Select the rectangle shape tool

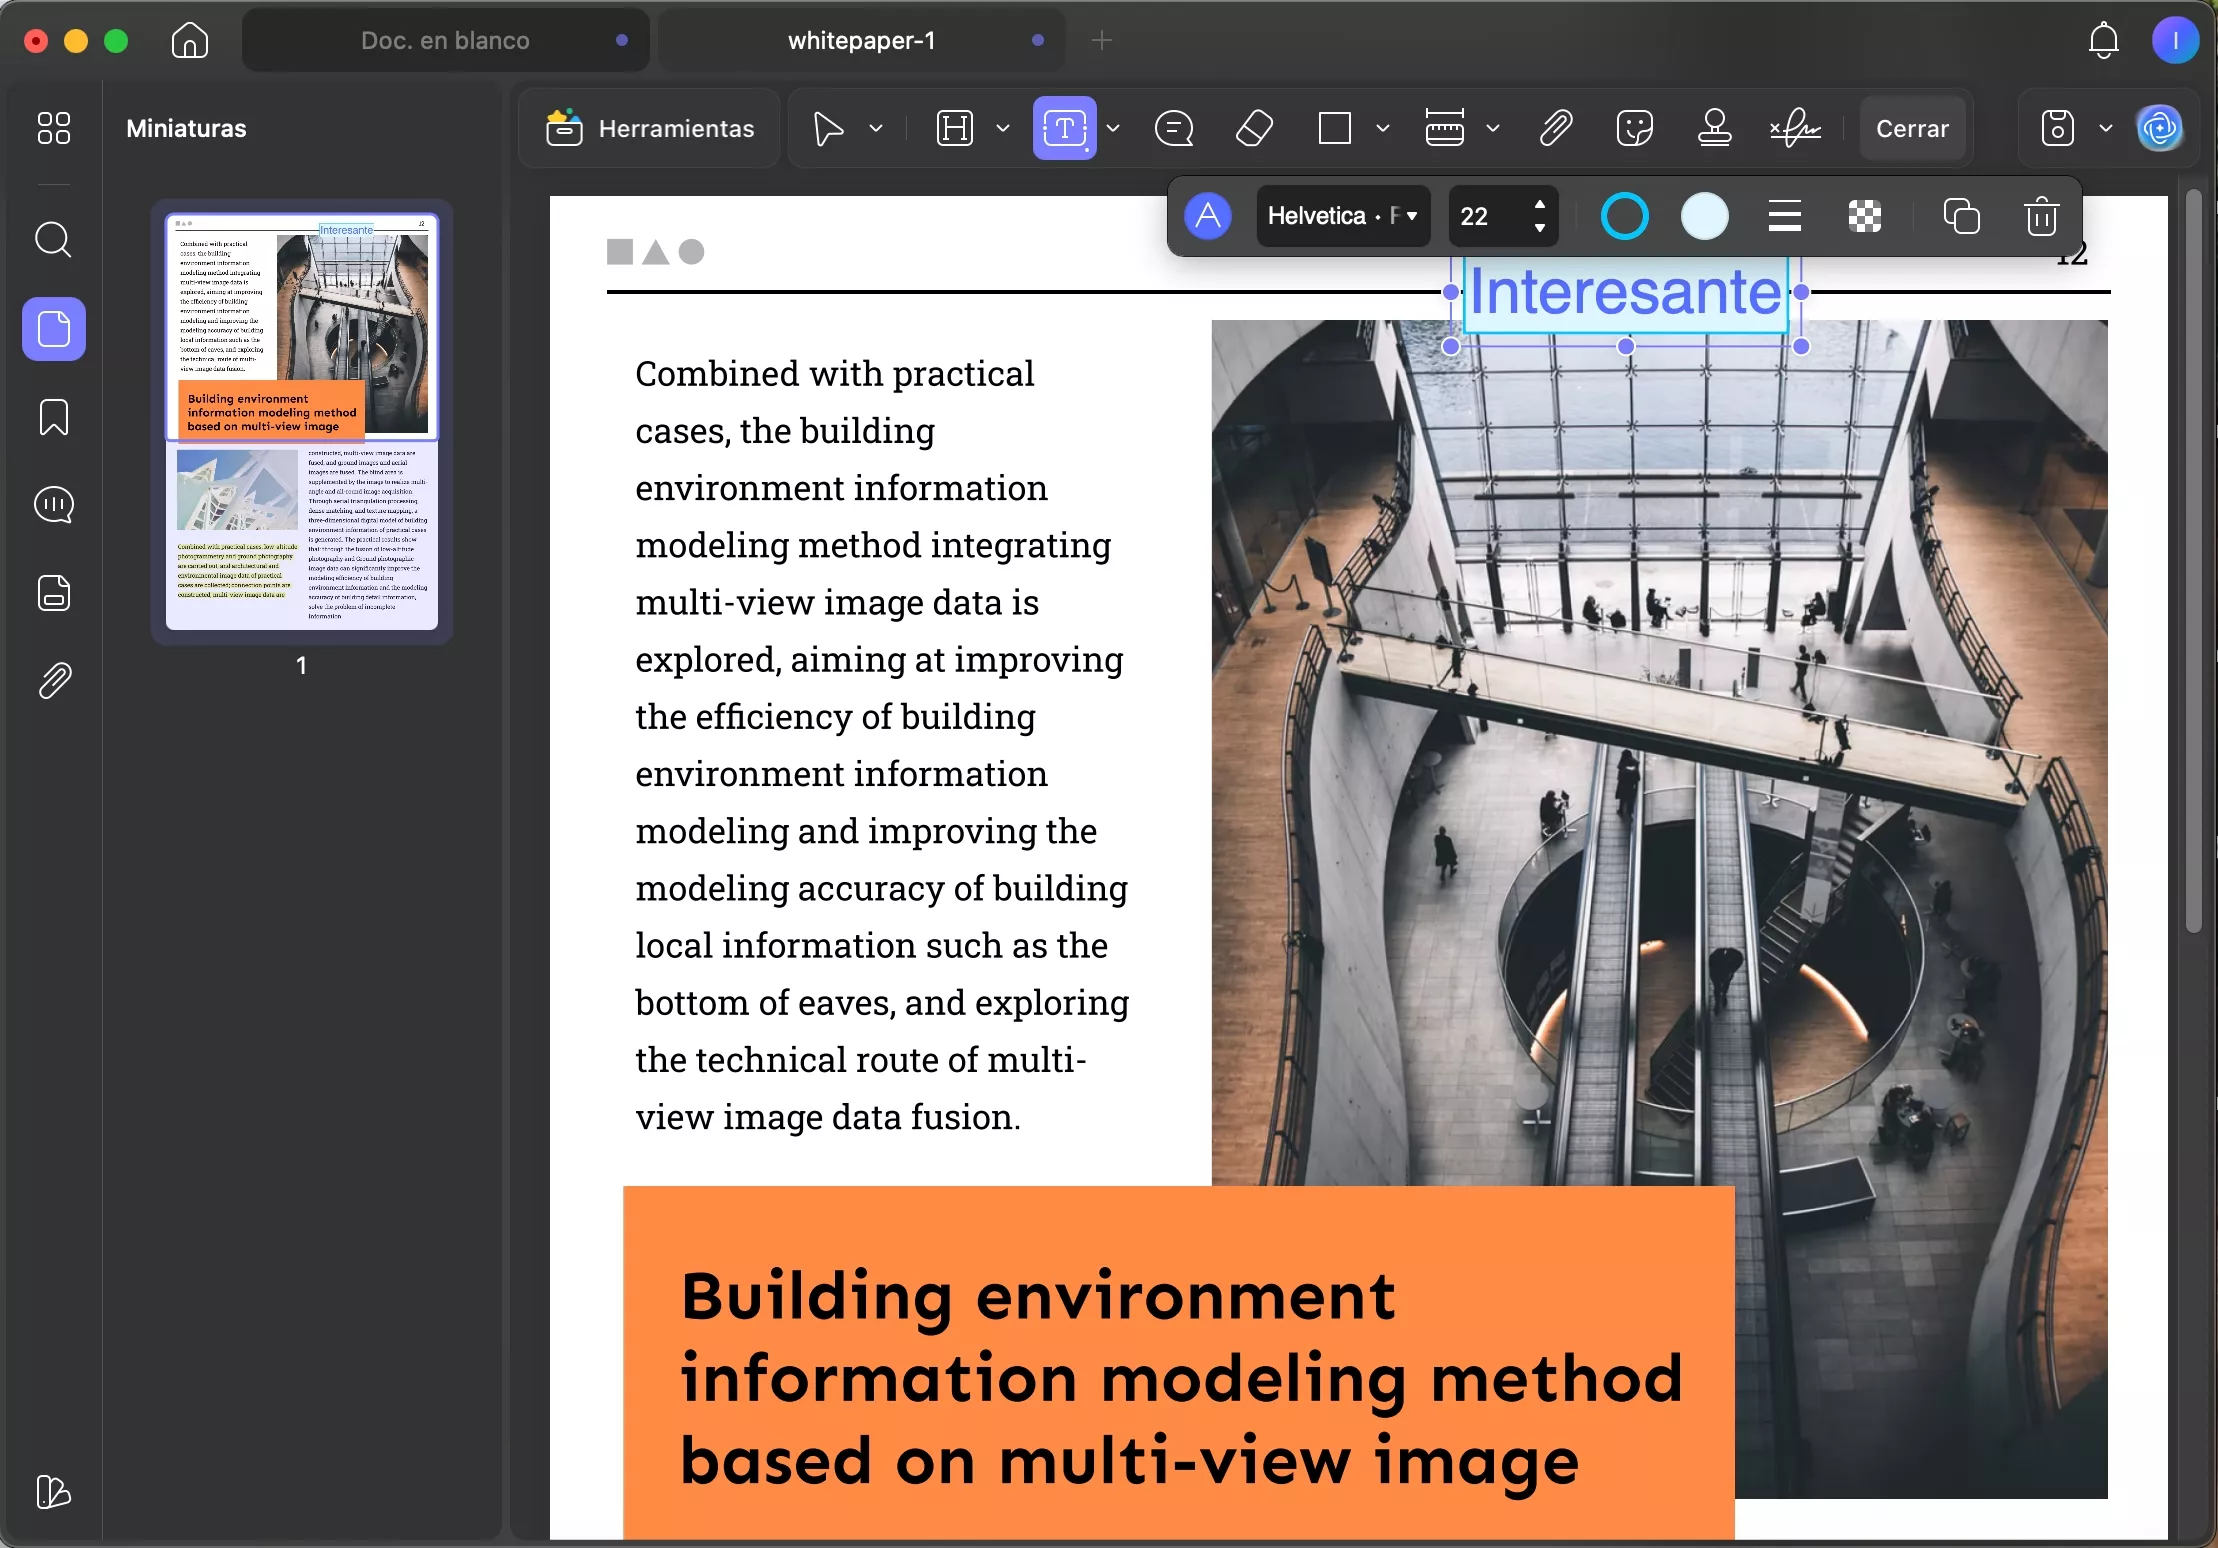1335,129
